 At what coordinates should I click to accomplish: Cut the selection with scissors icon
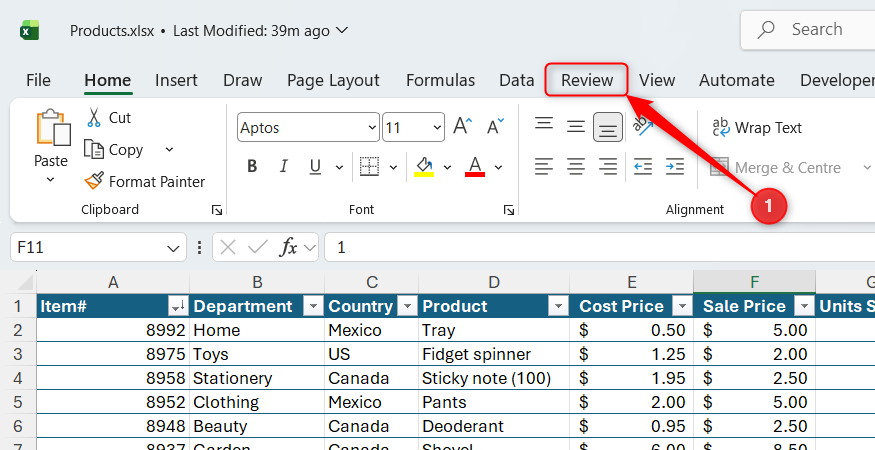[94, 118]
